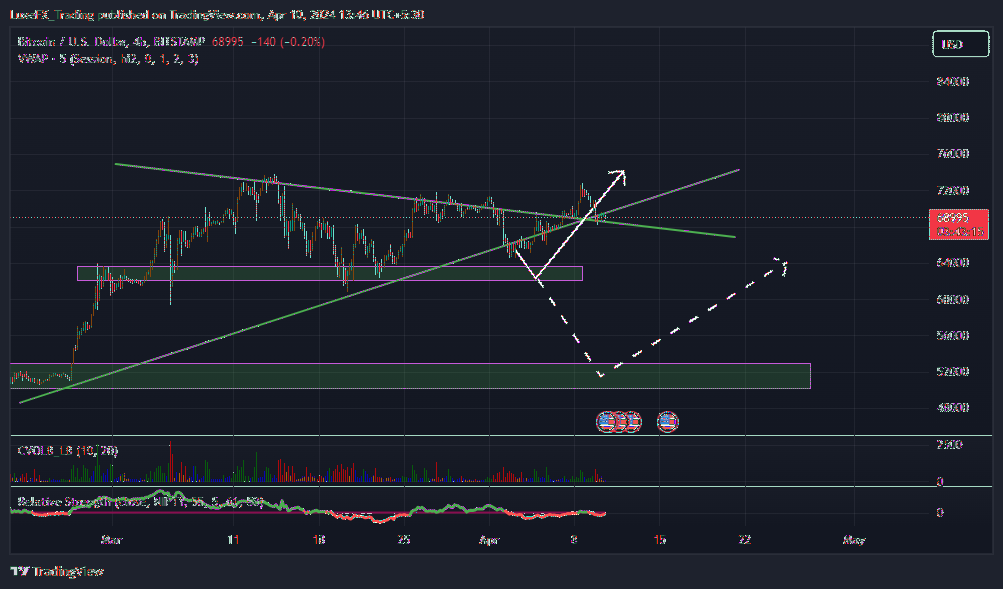
Task: Click the red 68995 current price tag
Action: pyautogui.click(x=958, y=224)
